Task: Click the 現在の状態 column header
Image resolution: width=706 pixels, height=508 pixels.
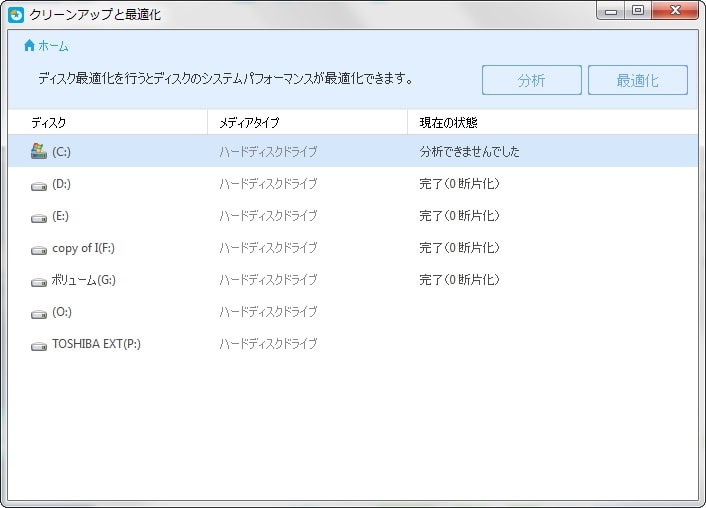Action: tap(448, 122)
